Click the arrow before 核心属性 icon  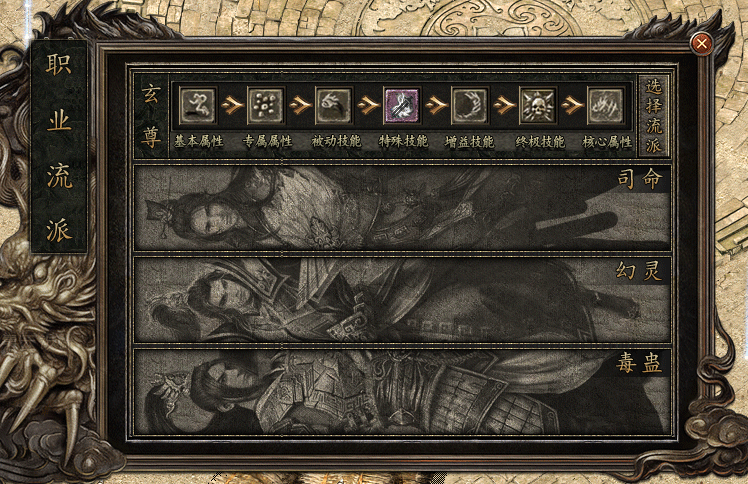(x=572, y=105)
